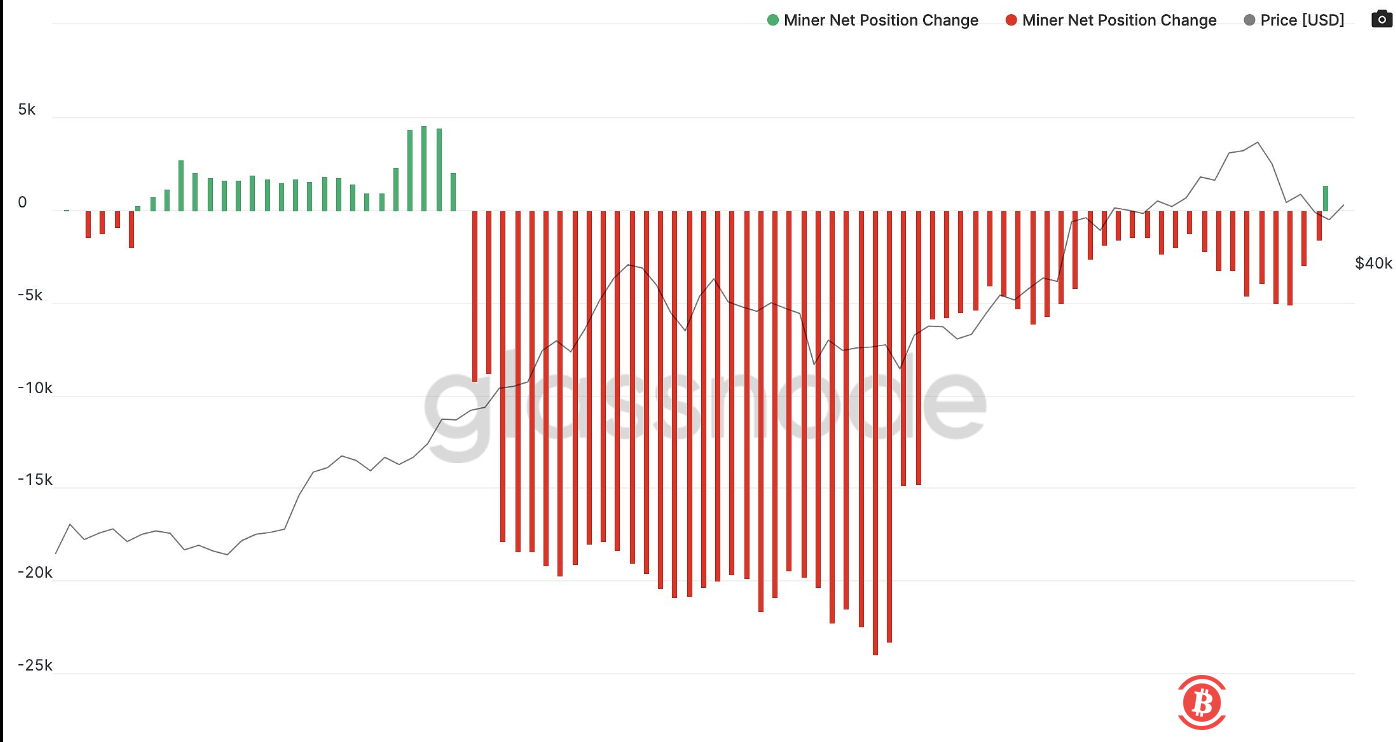The image size is (1396, 742).
Task: Click the green legend dot marker
Action: [x=772, y=20]
